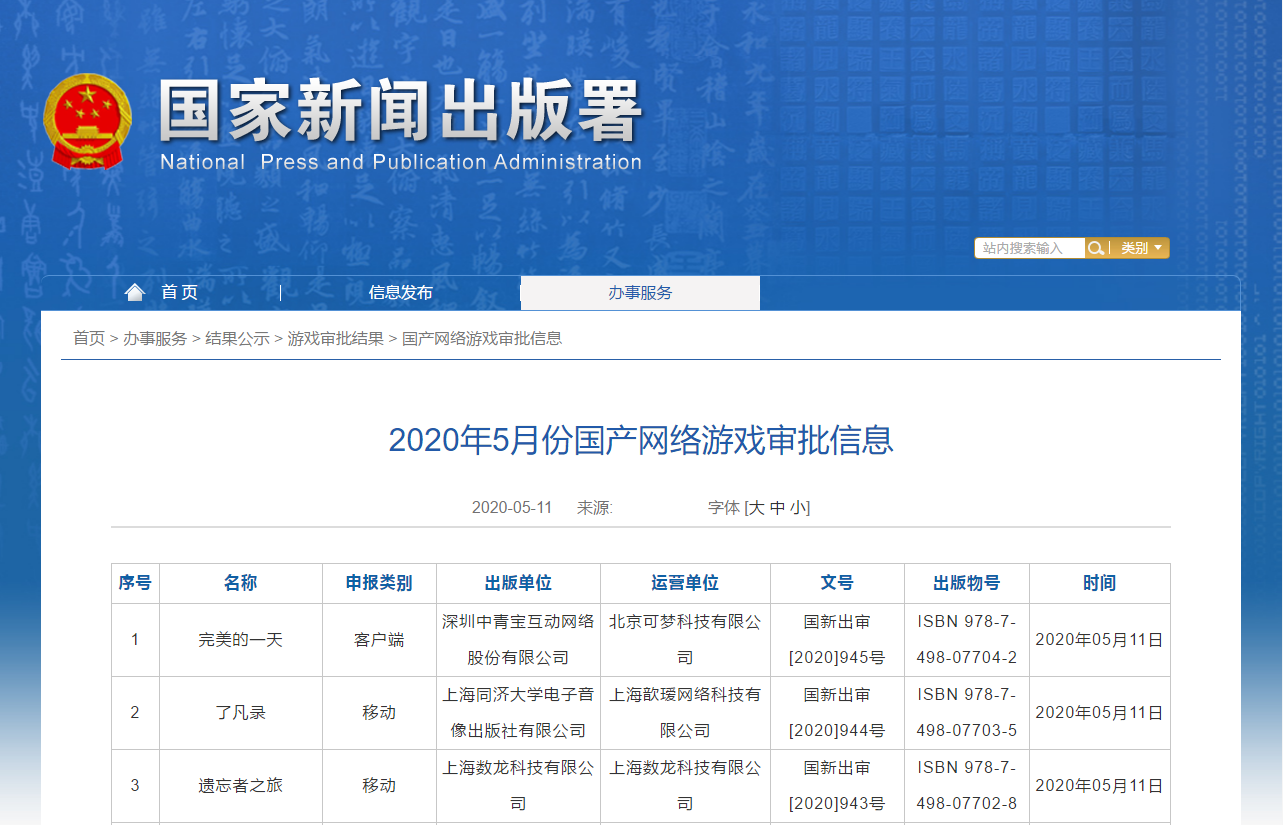Click the 遗忘者之旅 table entry
1283x825 pixels.
click(x=241, y=785)
